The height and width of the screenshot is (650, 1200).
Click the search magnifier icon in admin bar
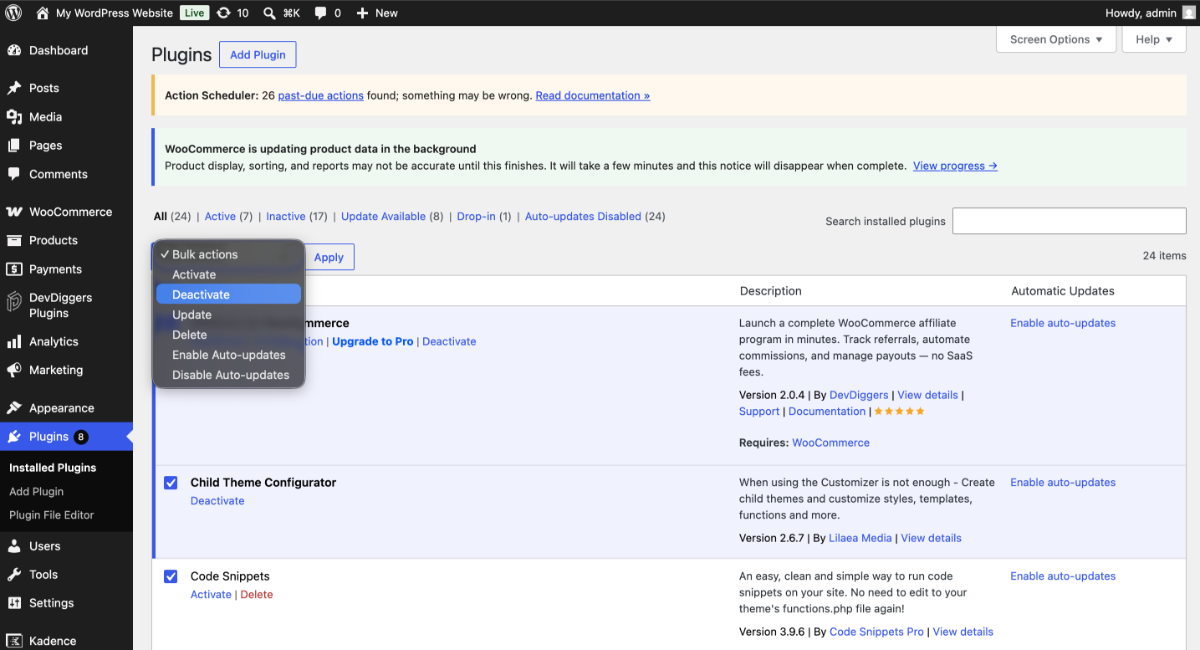tap(270, 13)
